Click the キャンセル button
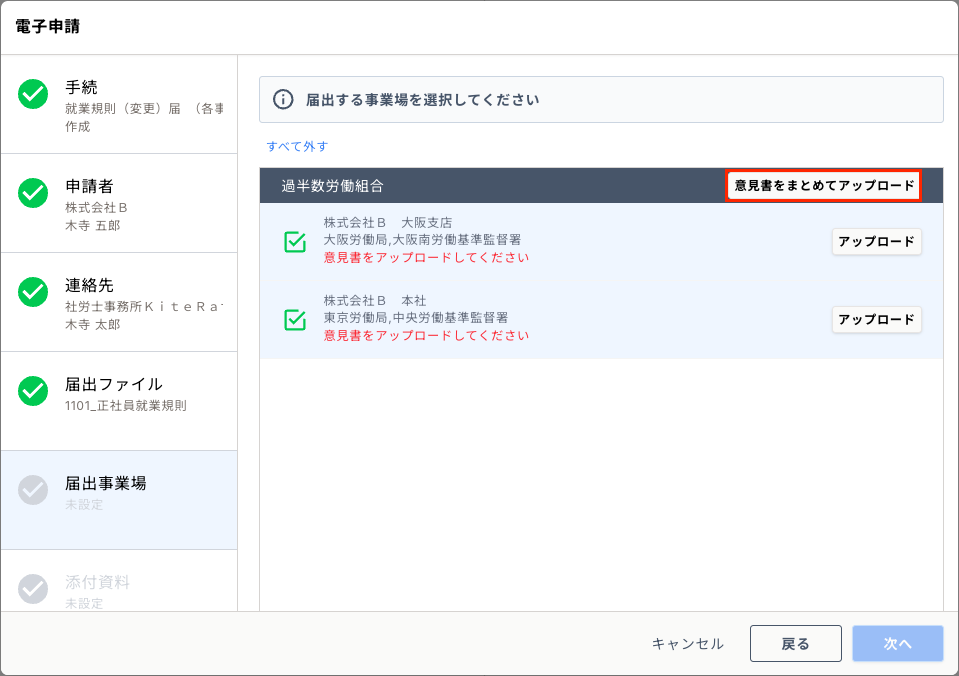The image size is (959, 676). tap(687, 644)
